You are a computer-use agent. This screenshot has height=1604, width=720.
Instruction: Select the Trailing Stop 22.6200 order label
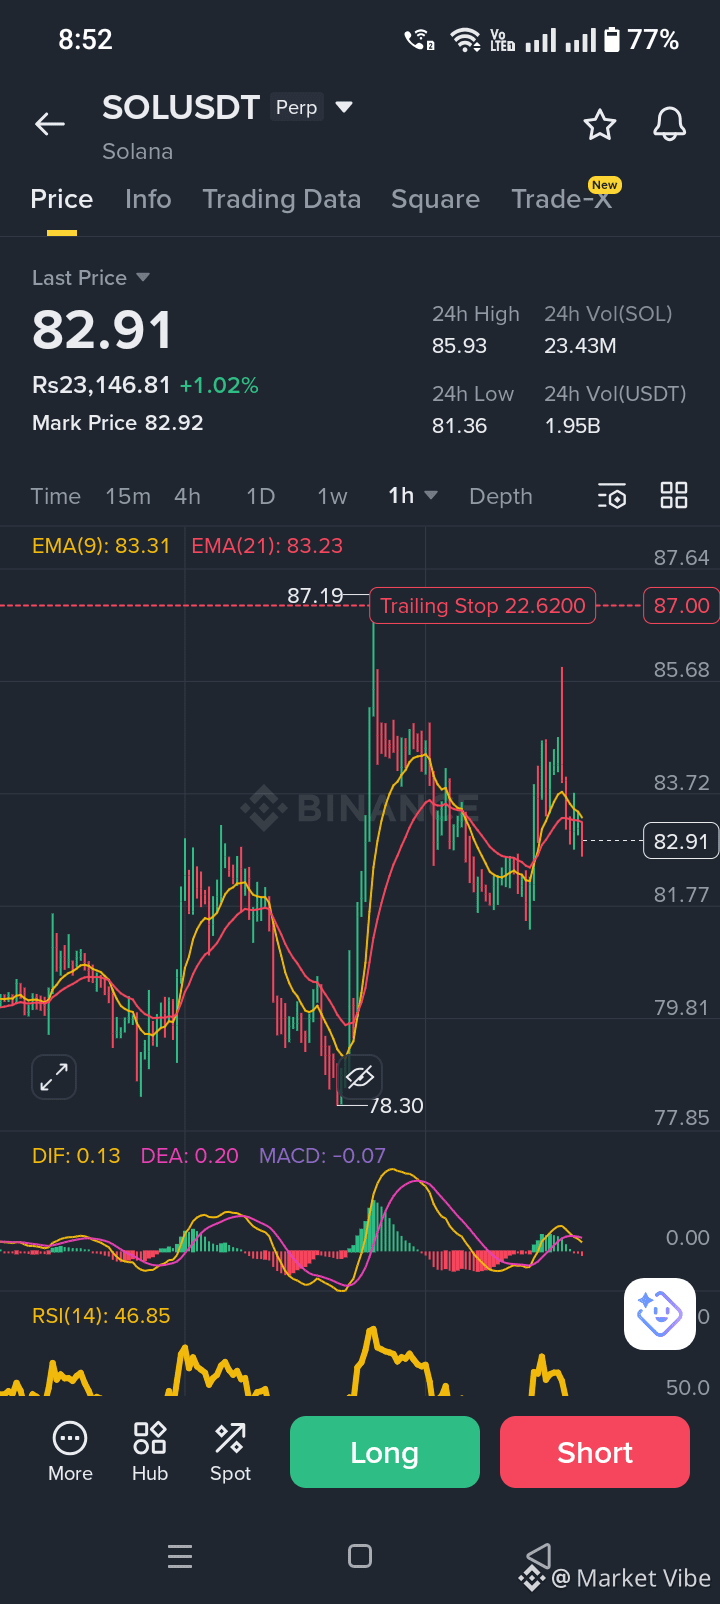[x=483, y=606]
